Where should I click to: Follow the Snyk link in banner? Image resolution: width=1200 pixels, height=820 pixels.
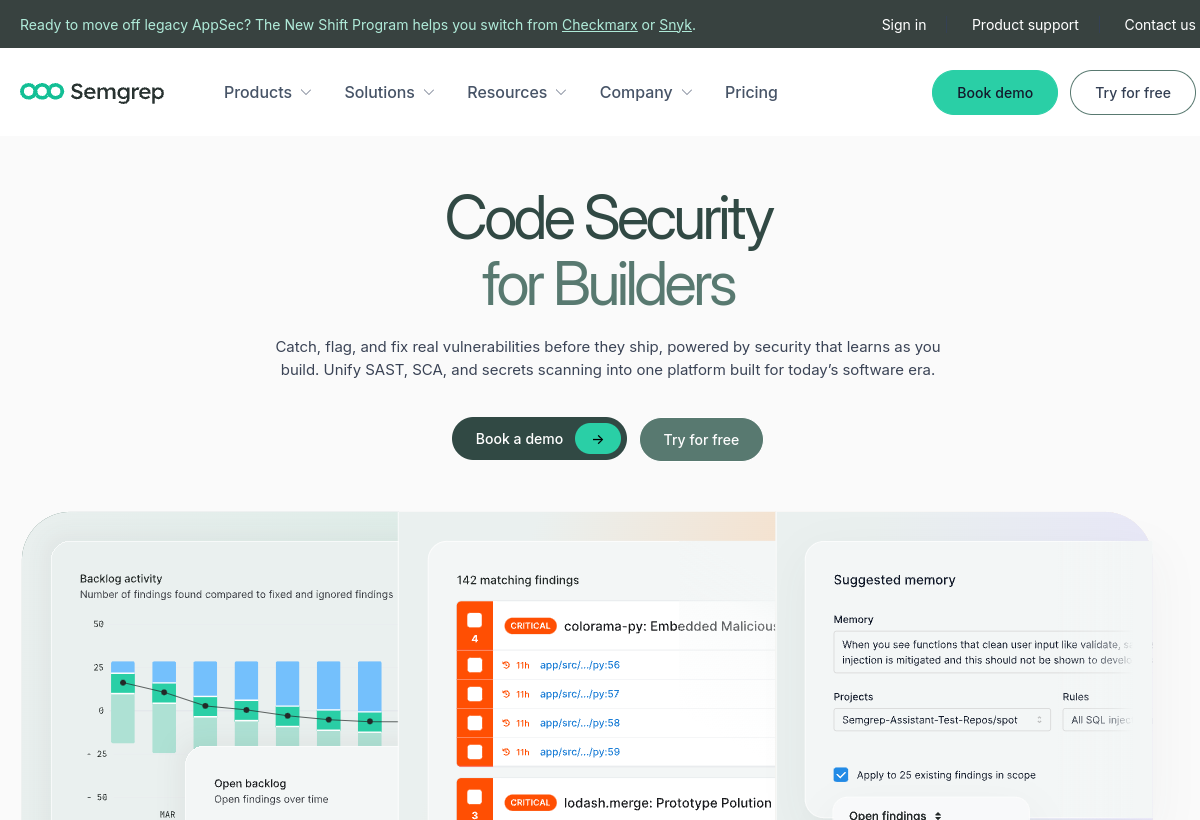pos(676,25)
